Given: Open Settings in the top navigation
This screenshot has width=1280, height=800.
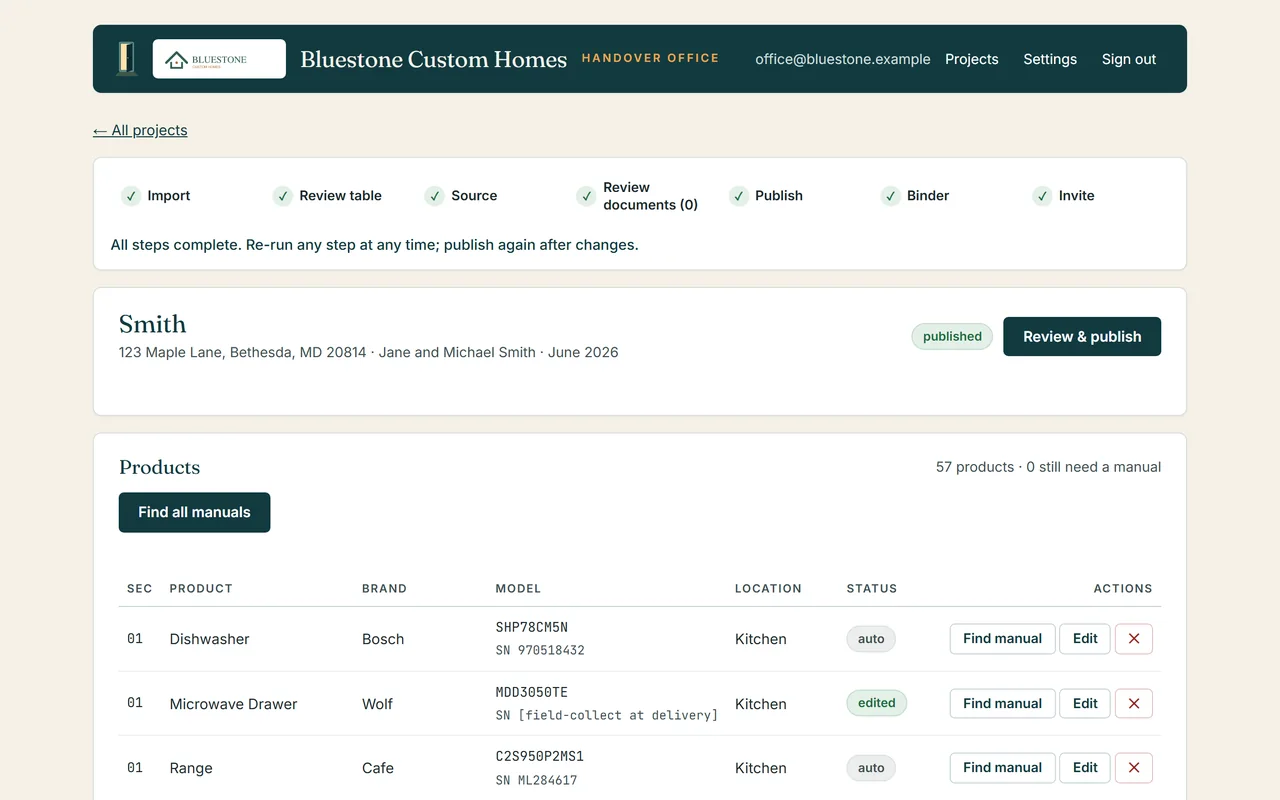Looking at the screenshot, I should (1050, 59).
